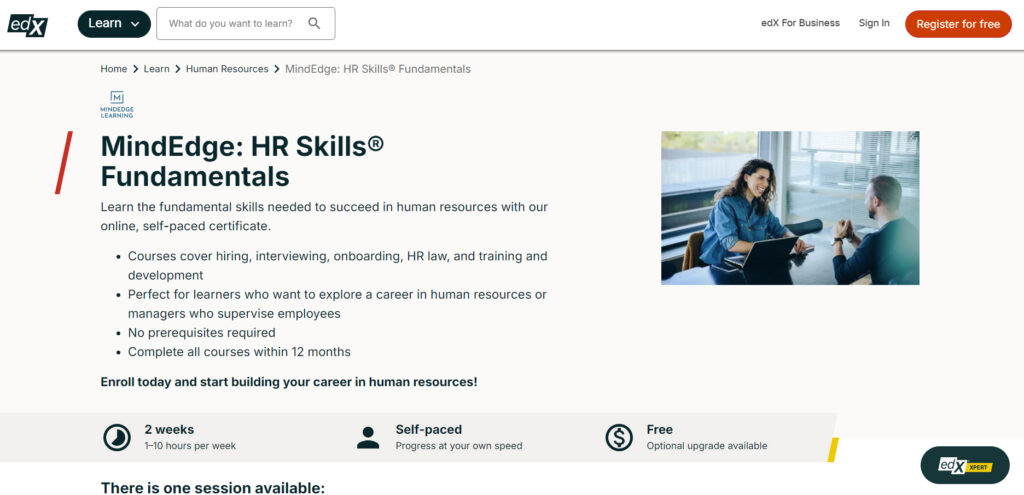Open edX For Business link
The width and height of the screenshot is (1024, 495).
(x=800, y=23)
